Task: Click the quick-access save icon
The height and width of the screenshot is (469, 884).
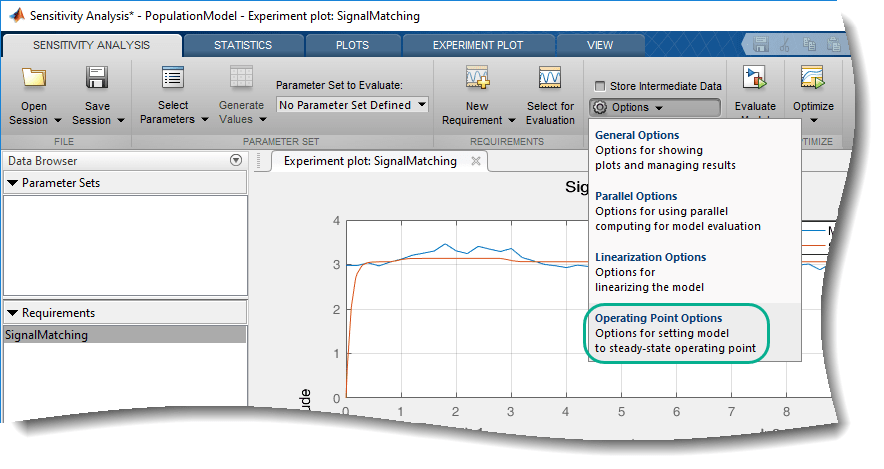Action: pyautogui.click(x=760, y=45)
